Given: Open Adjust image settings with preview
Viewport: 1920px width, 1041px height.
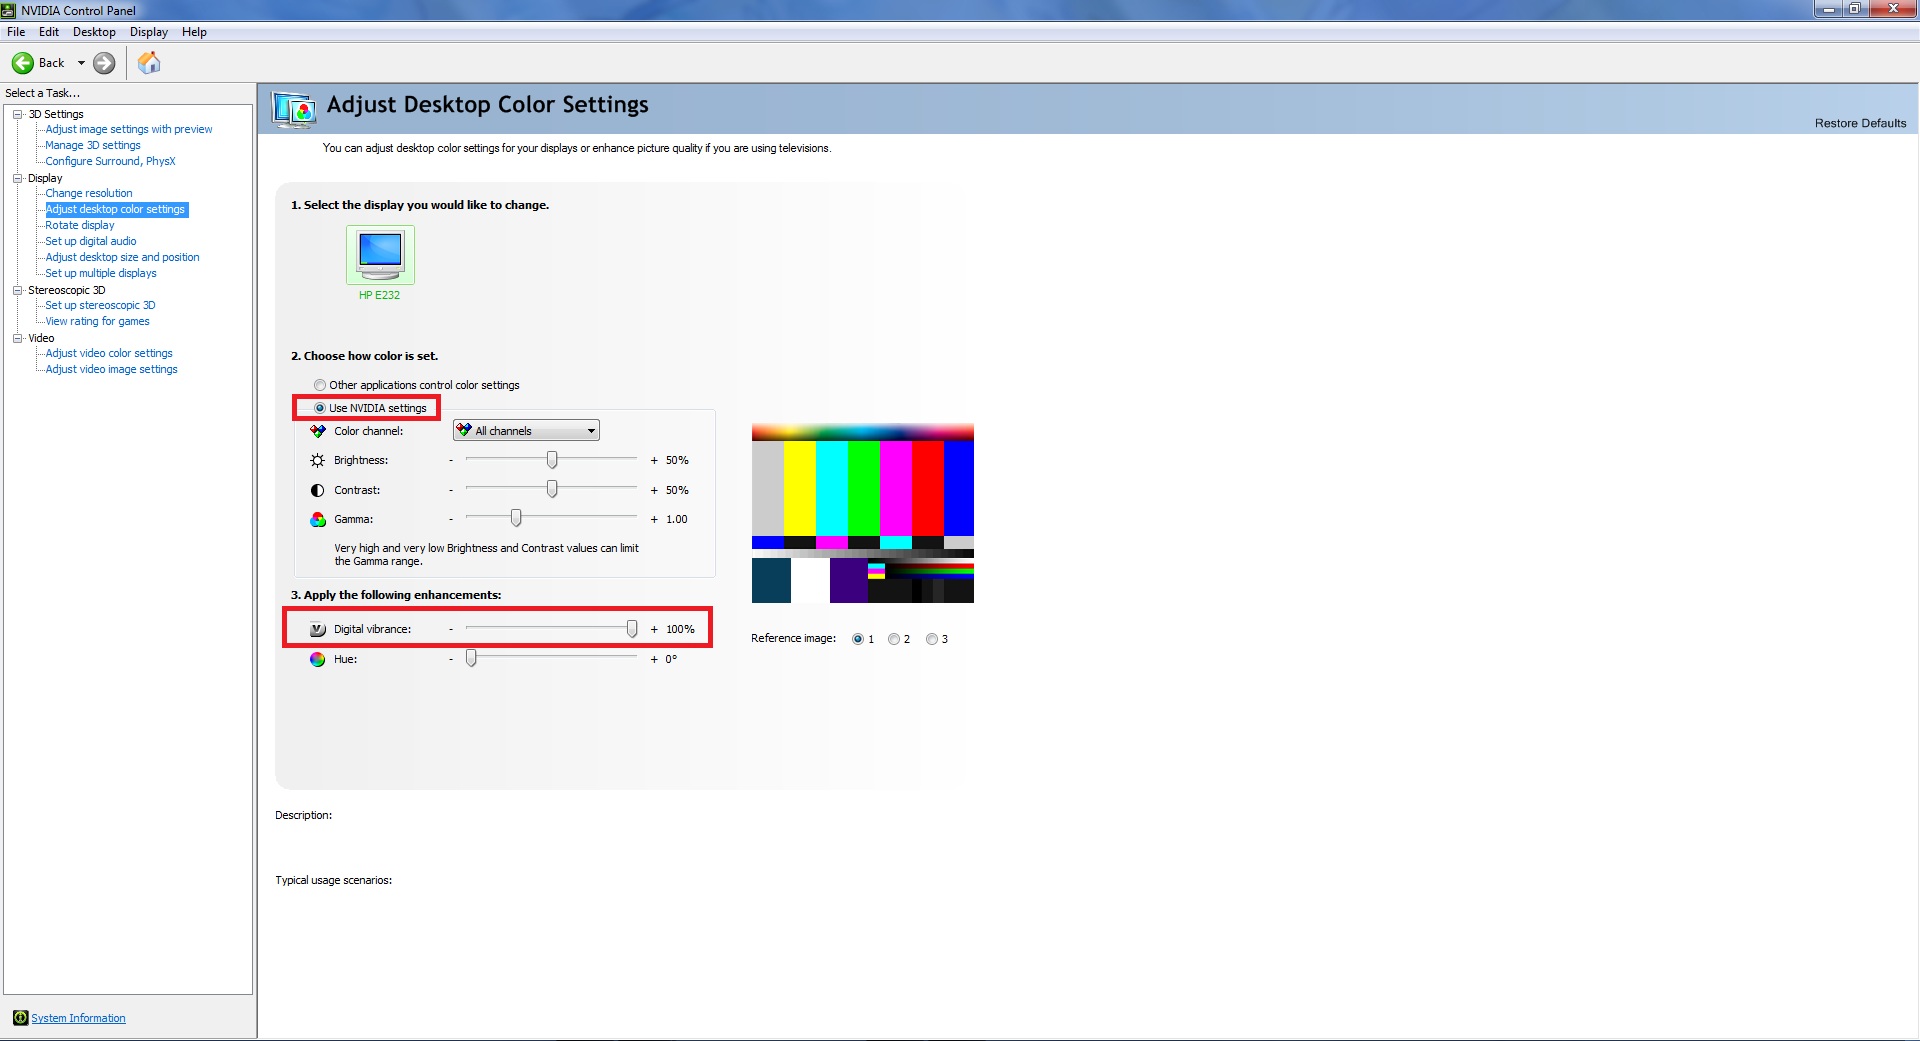Looking at the screenshot, I should (129, 129).
